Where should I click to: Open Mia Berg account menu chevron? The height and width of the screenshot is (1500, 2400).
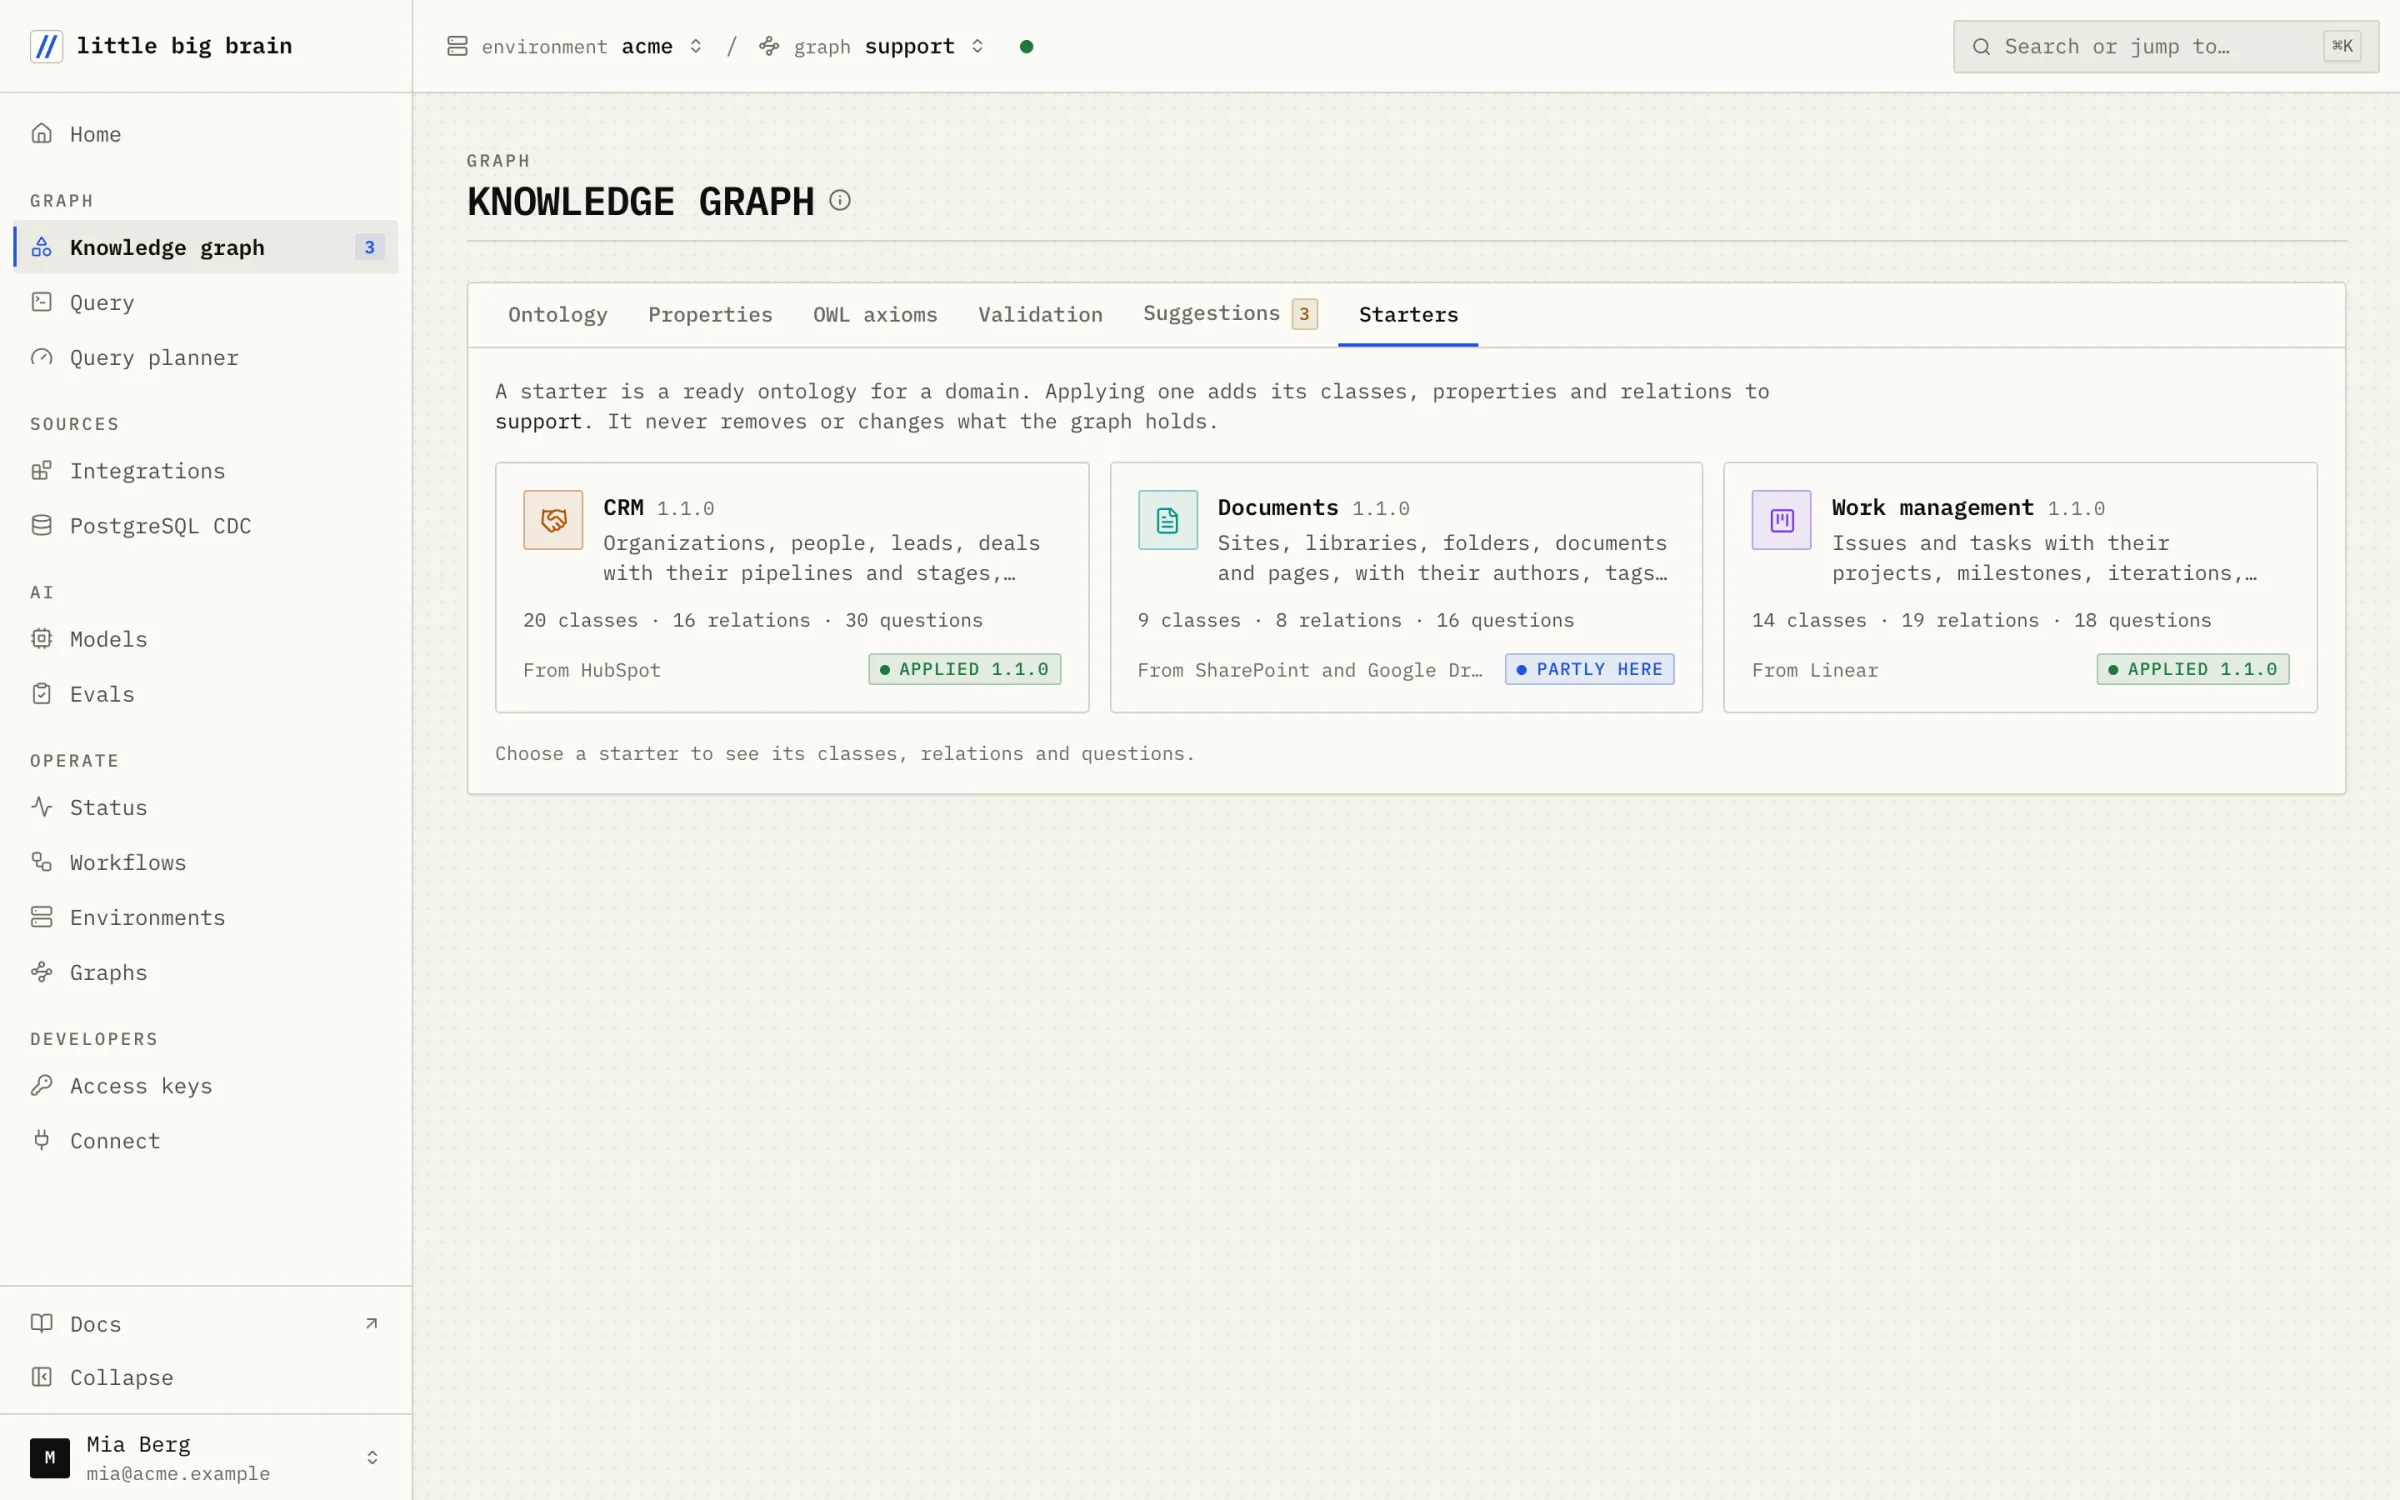(x=372, y=1458)
